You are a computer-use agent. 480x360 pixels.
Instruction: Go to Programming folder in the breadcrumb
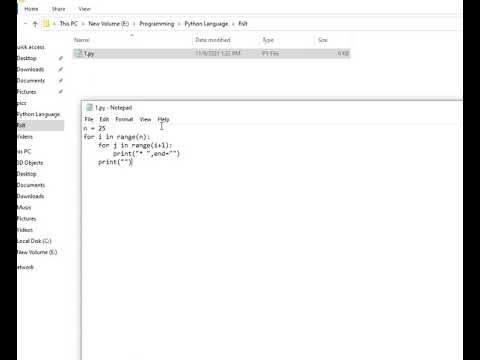157,24
